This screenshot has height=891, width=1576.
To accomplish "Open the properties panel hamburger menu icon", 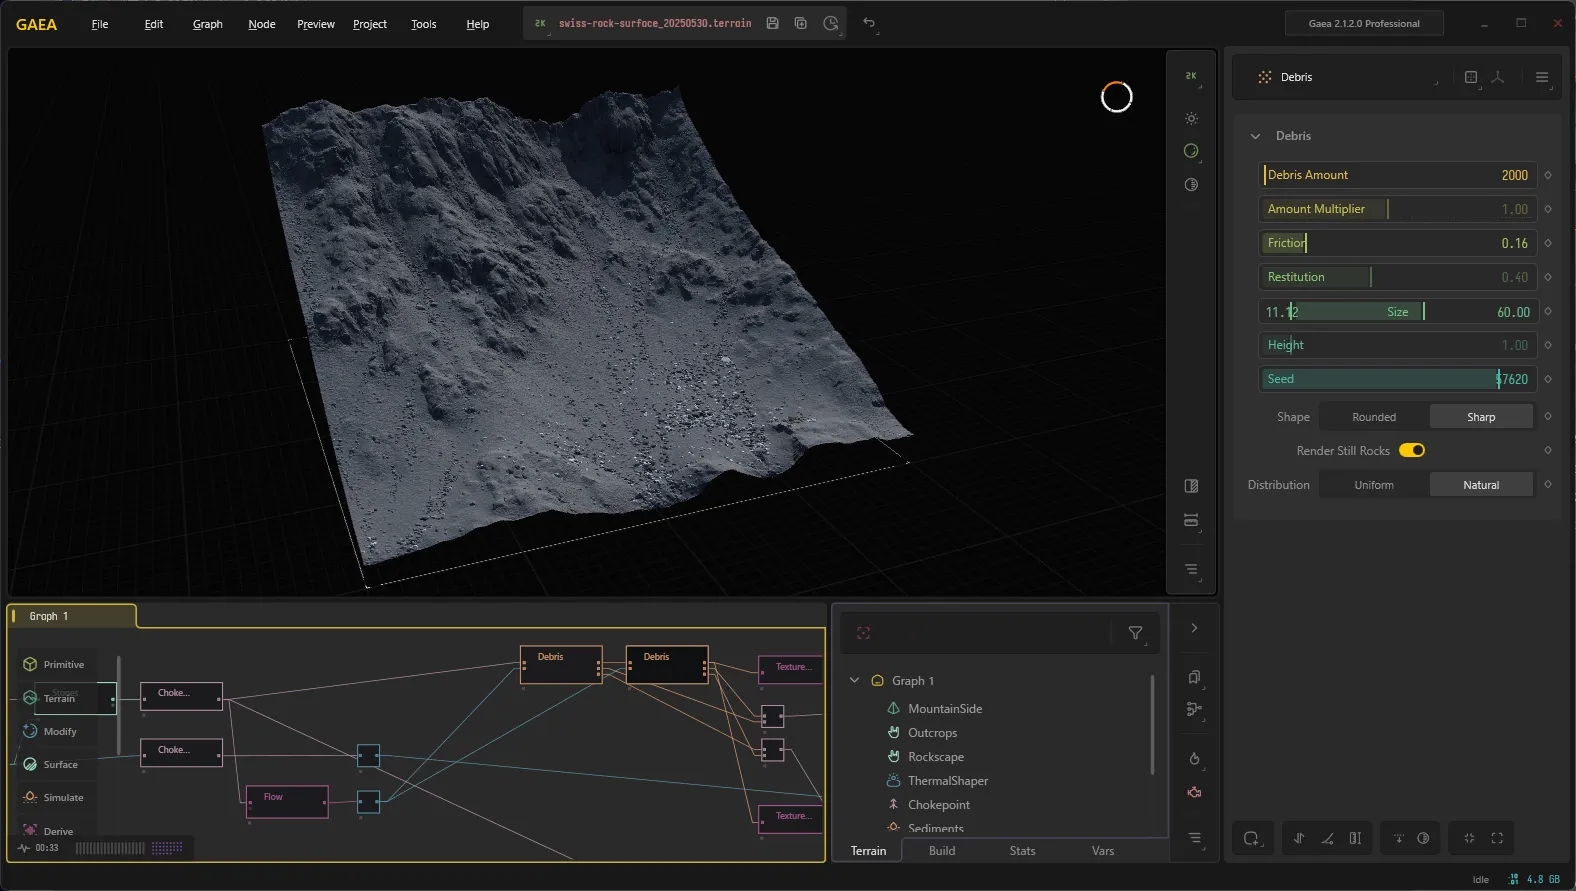I will coord(1541,77).
